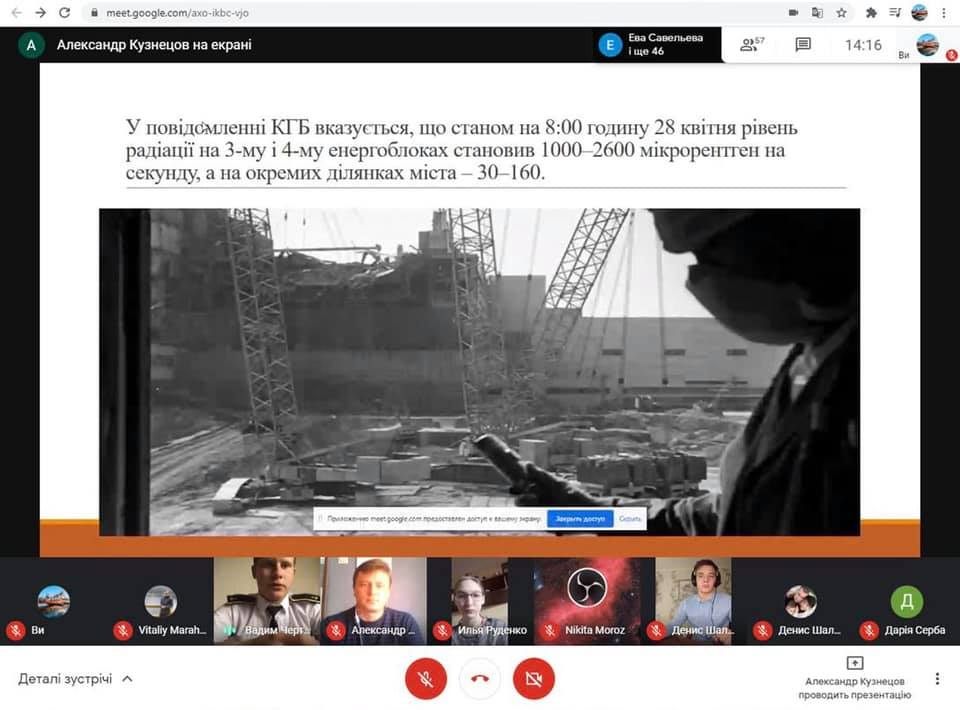
Task: Toggle the camera on/off button
Action: (533, 679)
